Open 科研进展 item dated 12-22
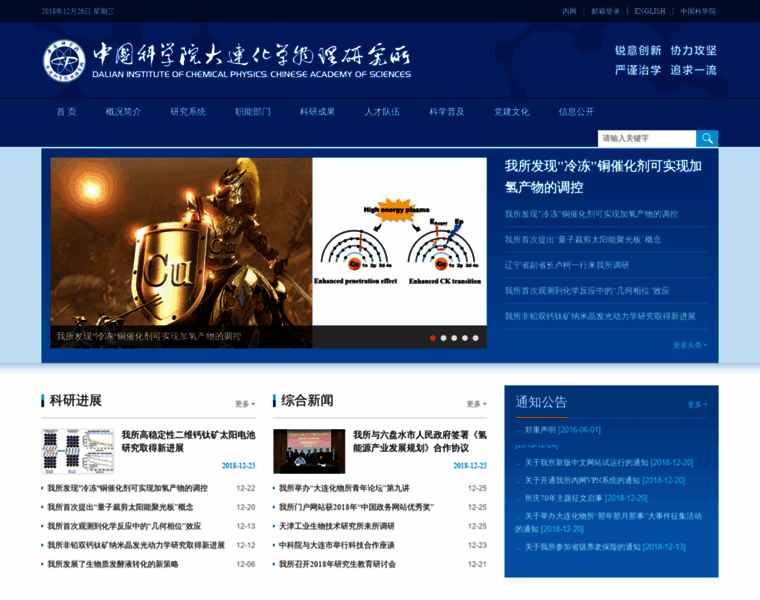 coord(127,488)
